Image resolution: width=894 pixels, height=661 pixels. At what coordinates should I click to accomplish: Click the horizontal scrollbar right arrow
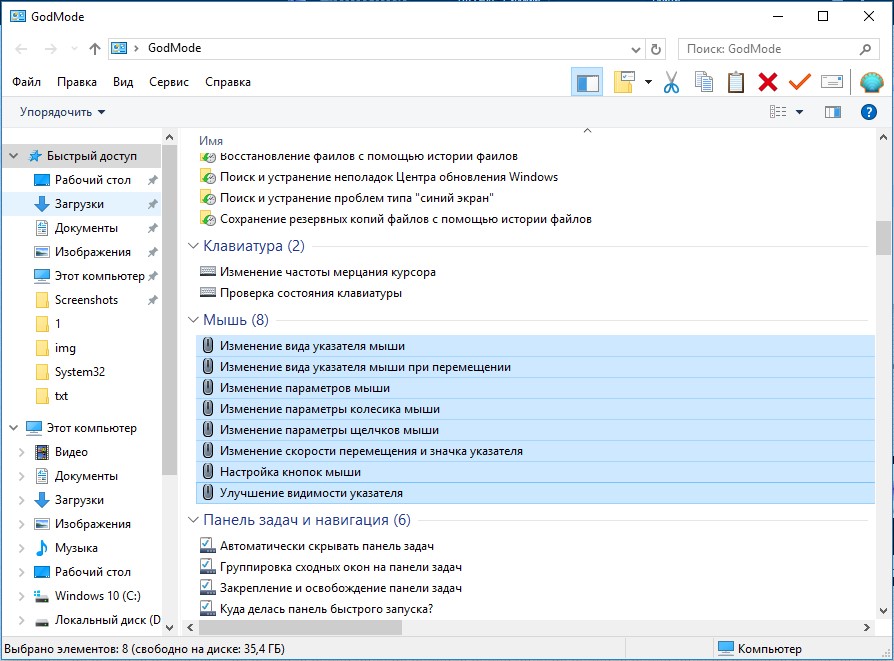click(867, 627)
